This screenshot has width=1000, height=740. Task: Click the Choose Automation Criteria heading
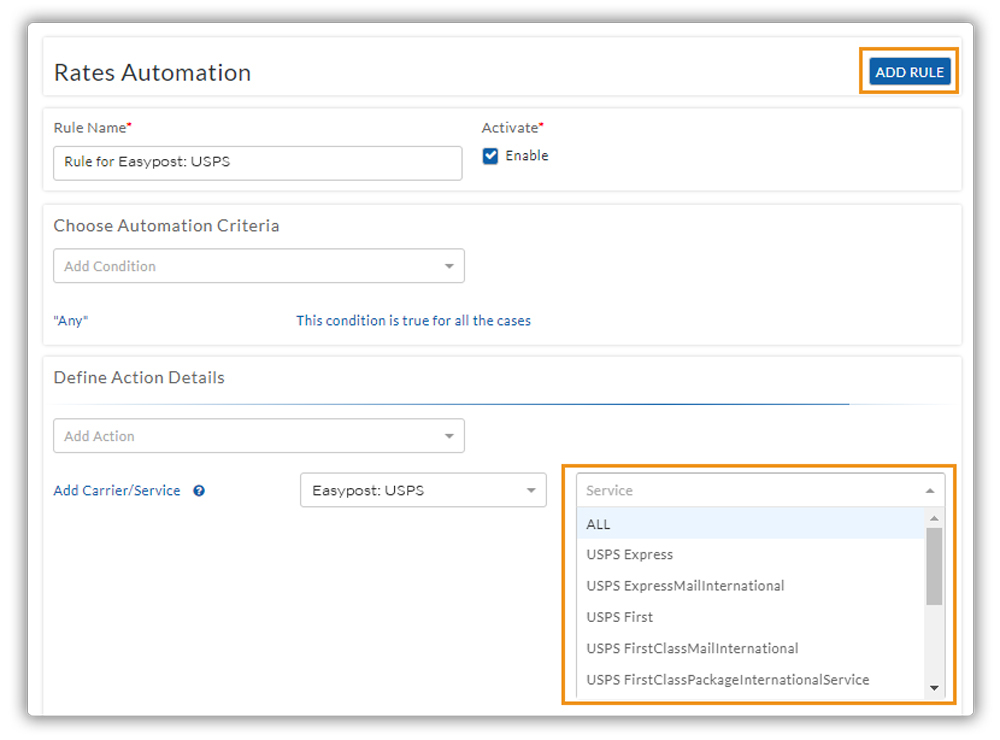pos(166,226)
